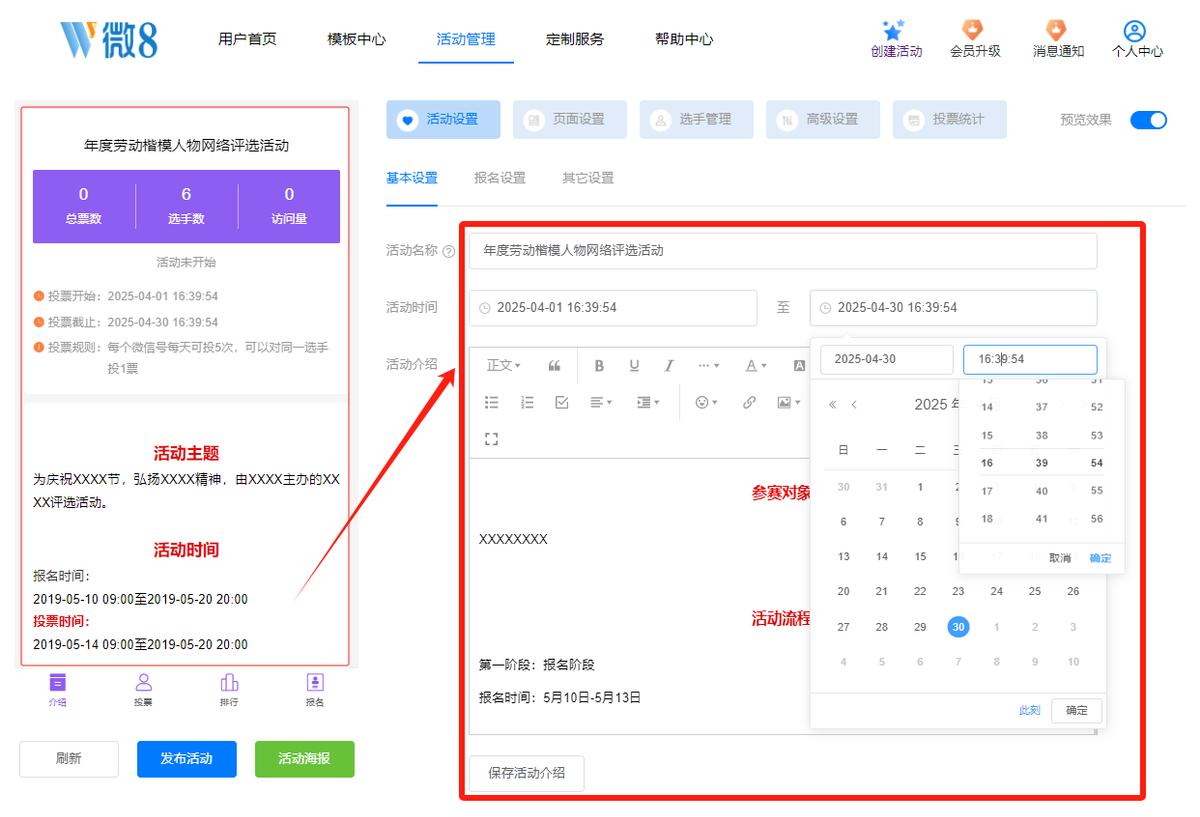Select the 选手管理 step tab
The width and height of the screenshot is (1200, 817).
[696, 119]
